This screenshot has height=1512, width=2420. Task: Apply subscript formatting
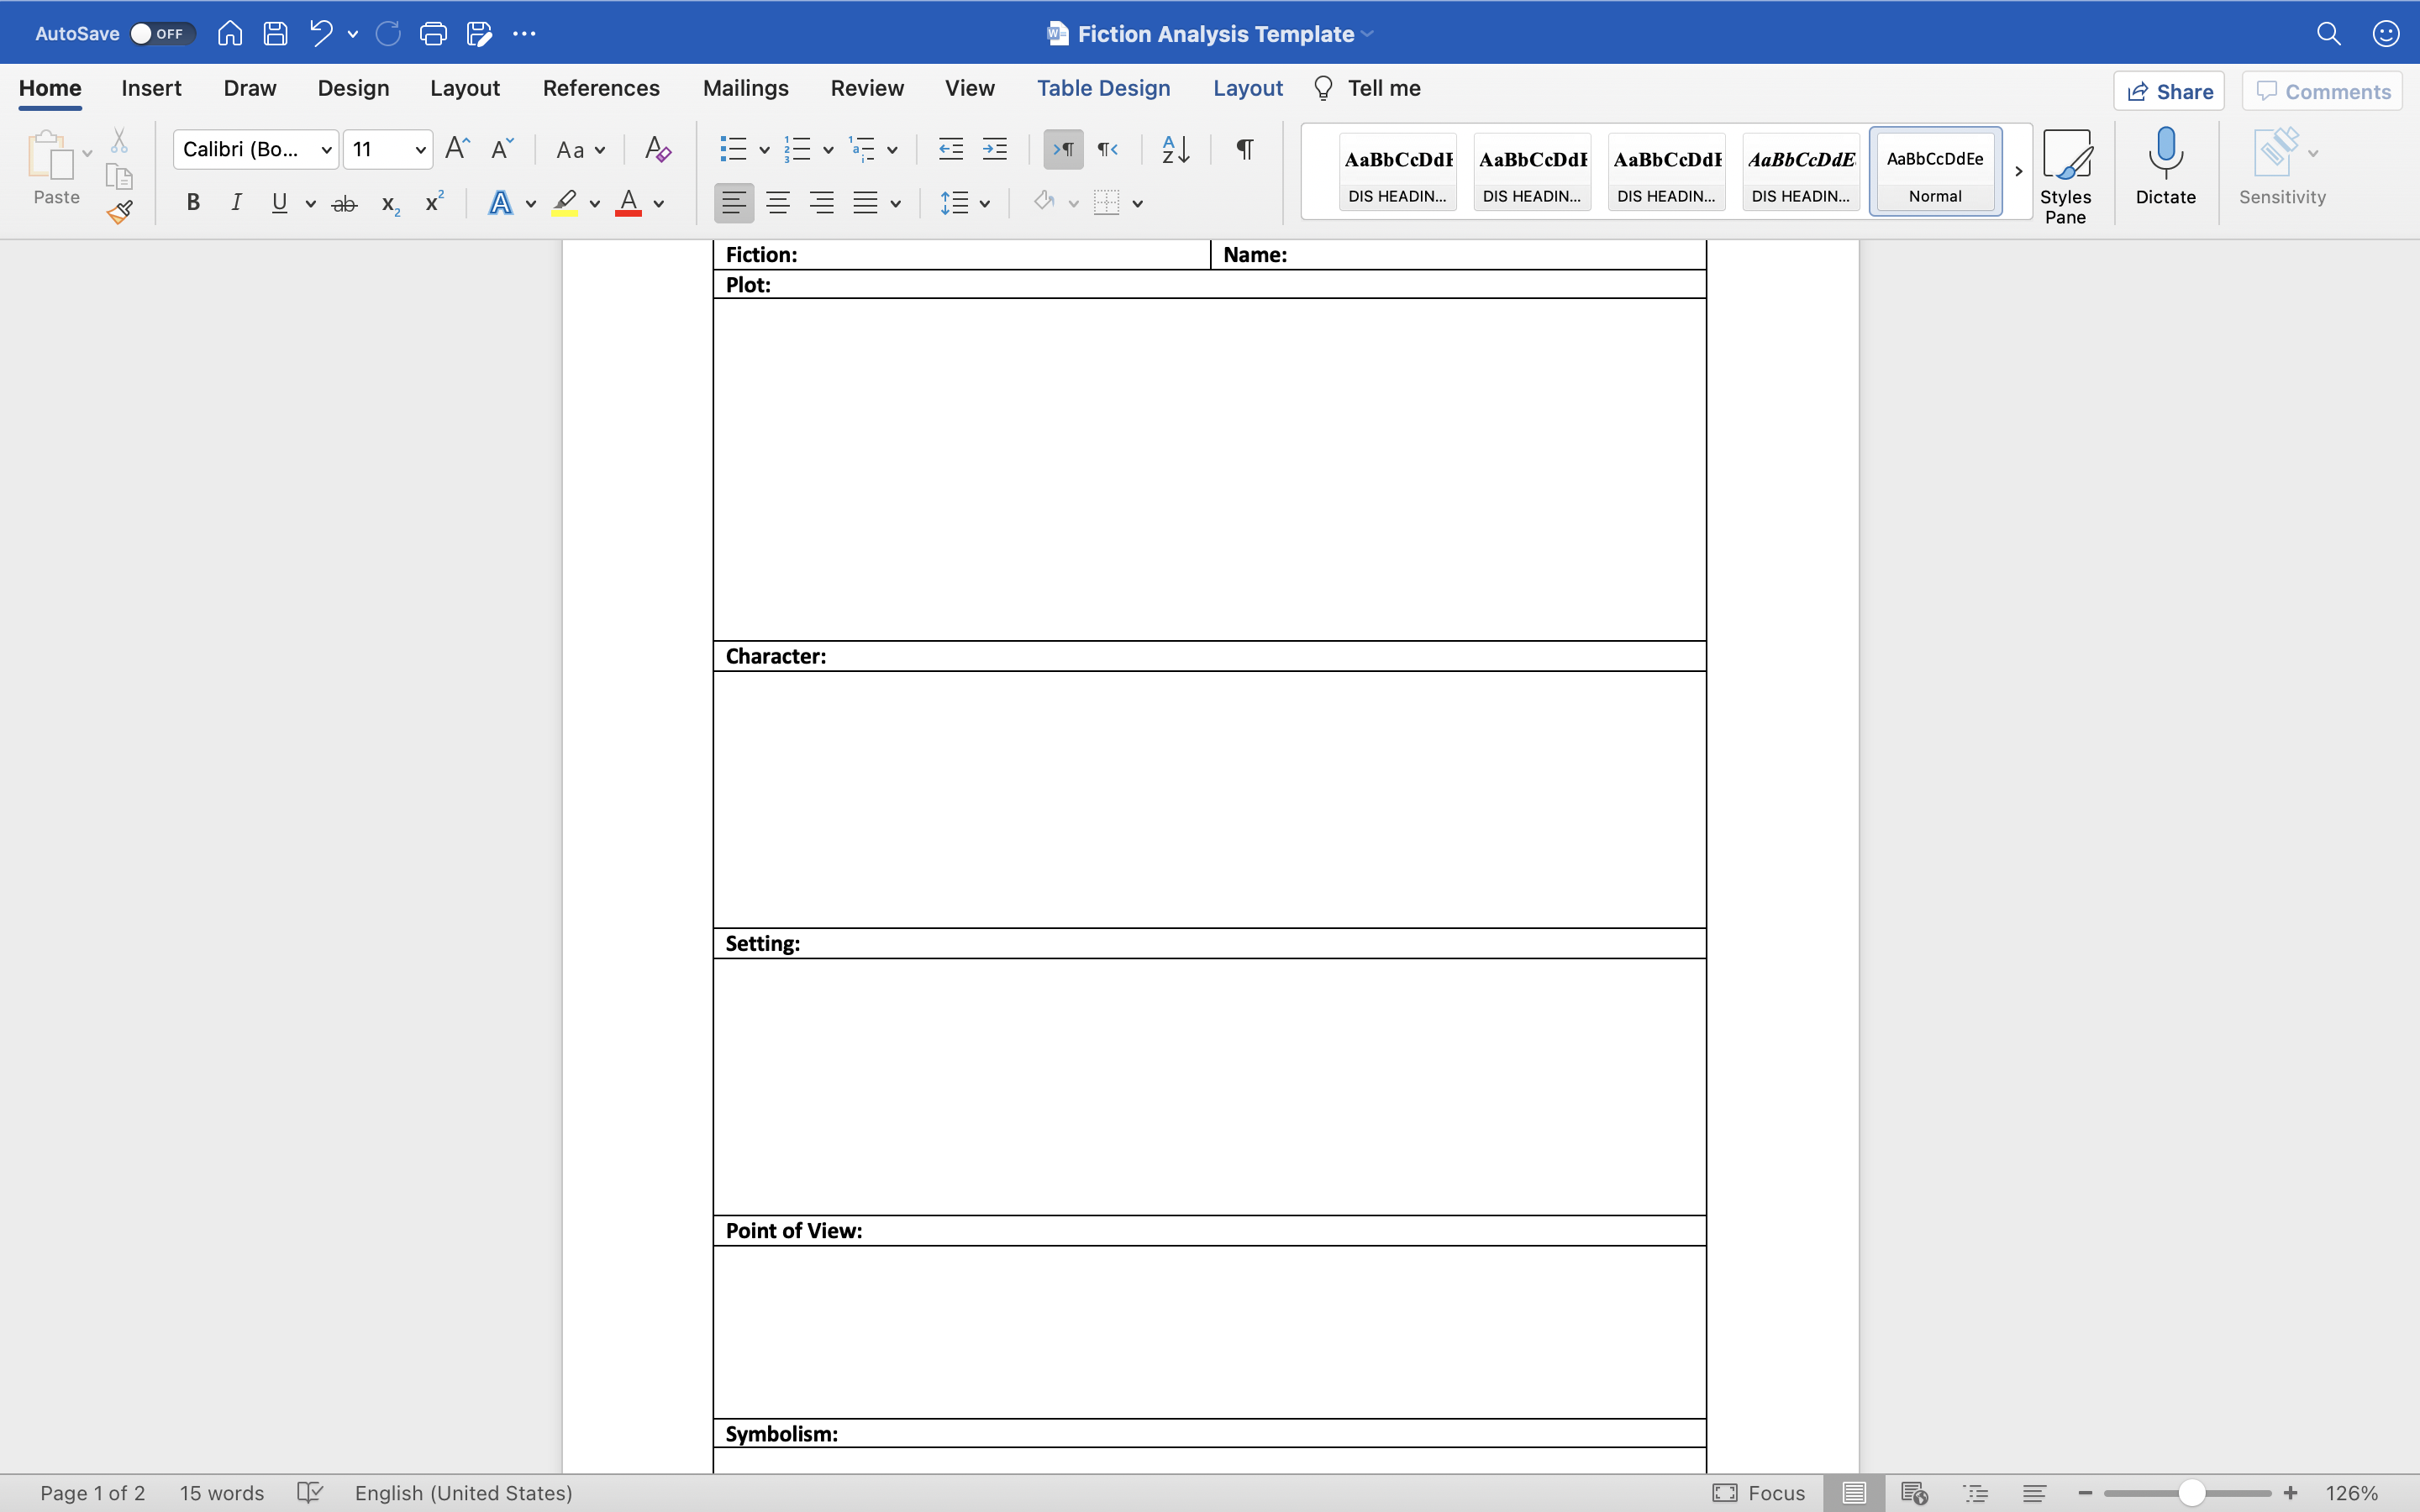(390, 204)
